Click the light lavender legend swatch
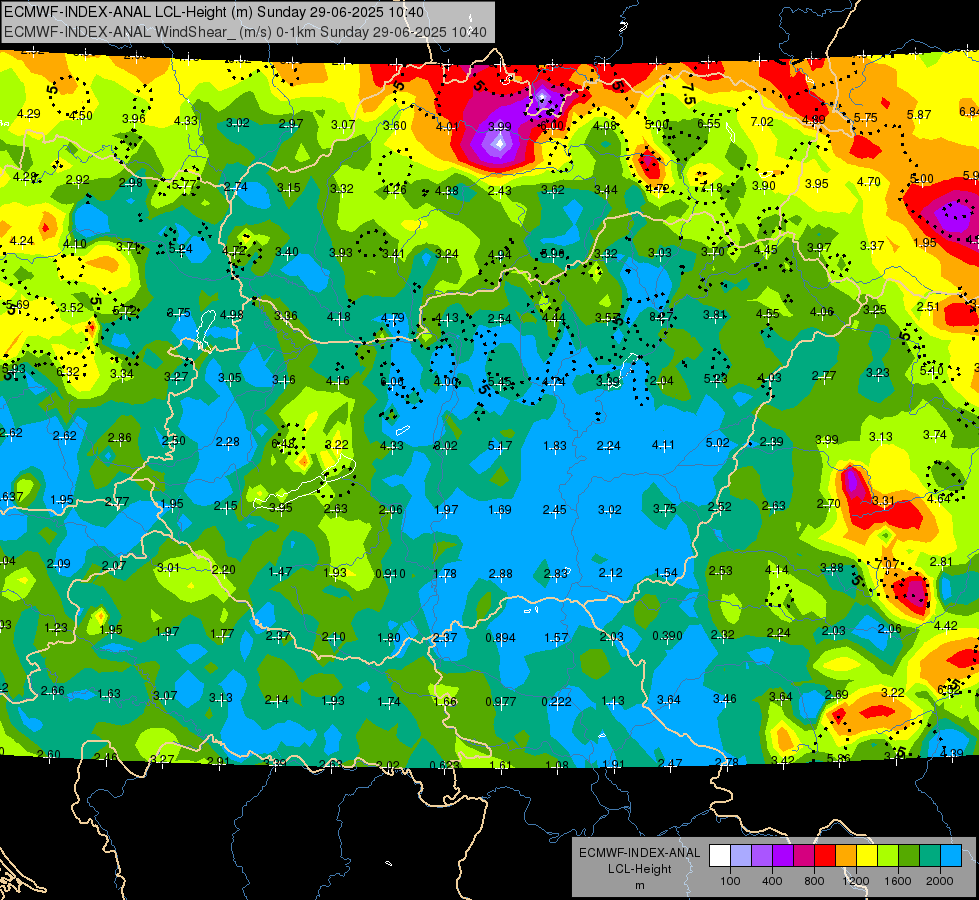This screenshot has height=900, width=979. click(x=741, y=856)
